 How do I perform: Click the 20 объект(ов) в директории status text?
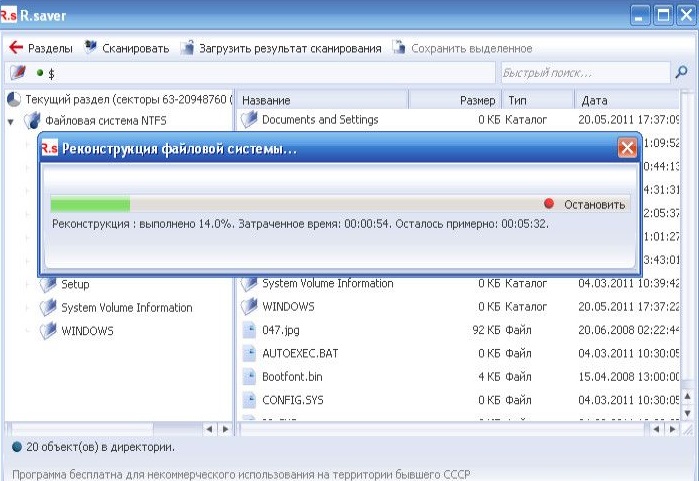100,447
